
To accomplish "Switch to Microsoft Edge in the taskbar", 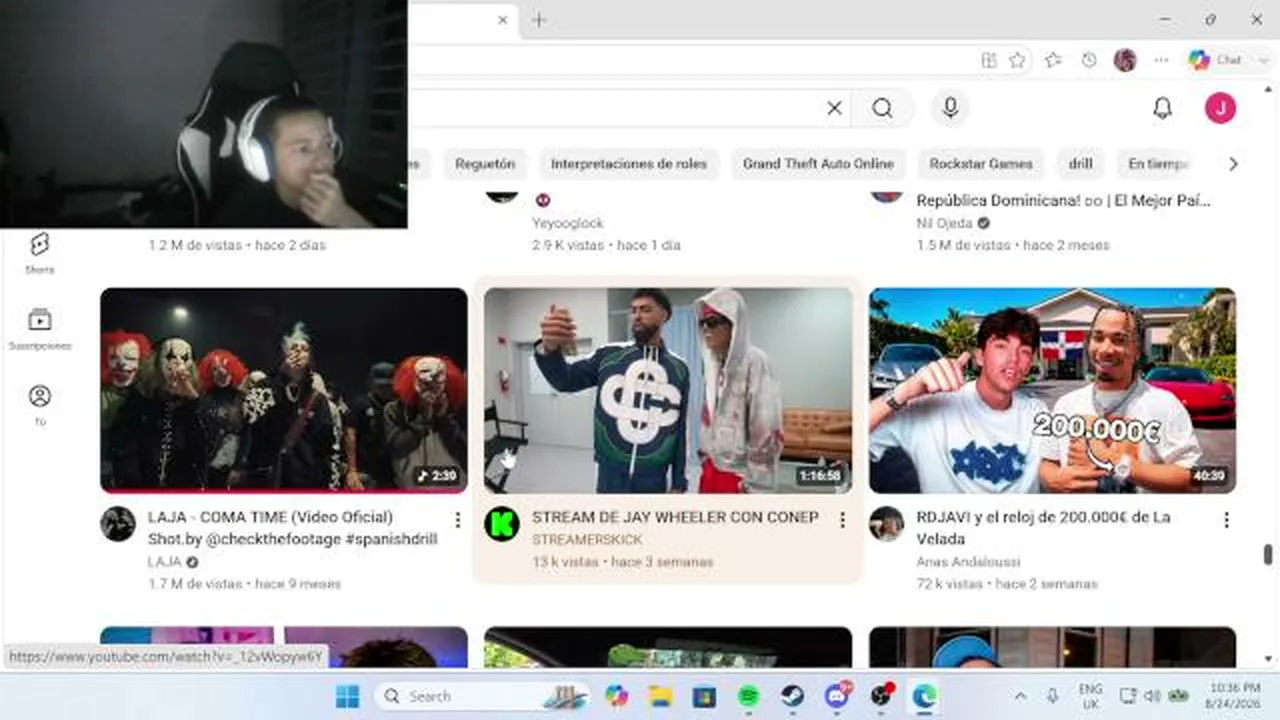I will [924, 696].
